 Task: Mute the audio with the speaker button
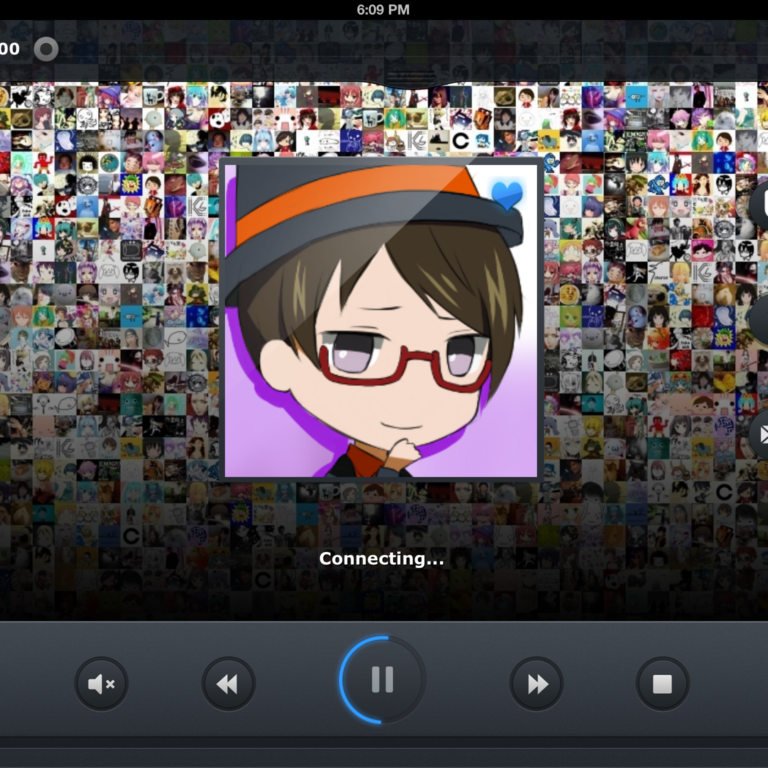coord(101,684)
